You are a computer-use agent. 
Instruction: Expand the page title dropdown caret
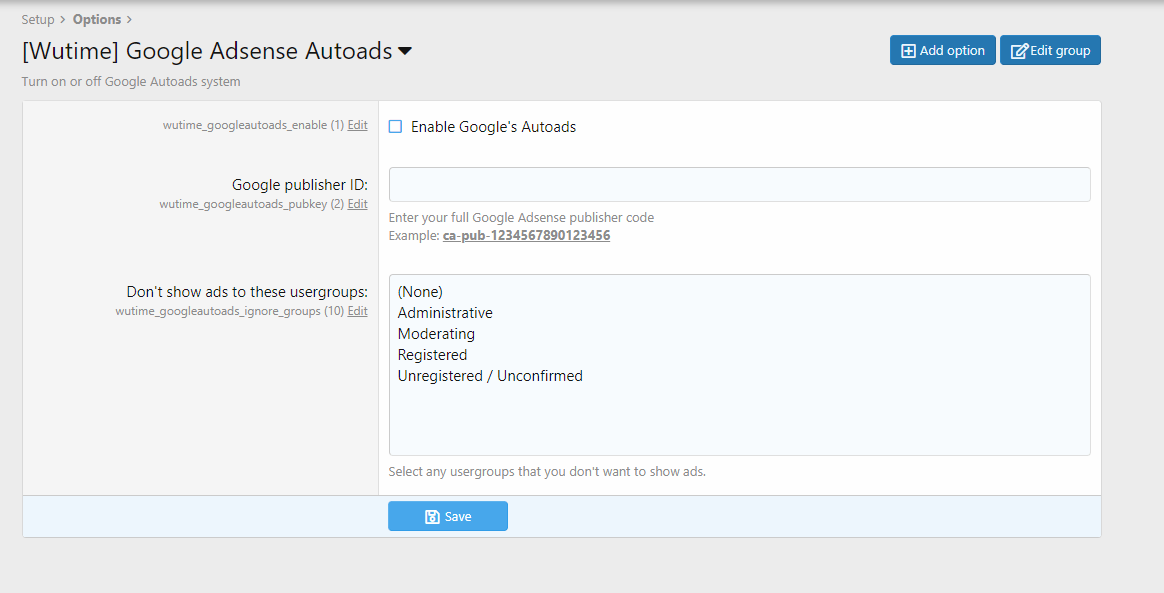(x=405, y=52)
